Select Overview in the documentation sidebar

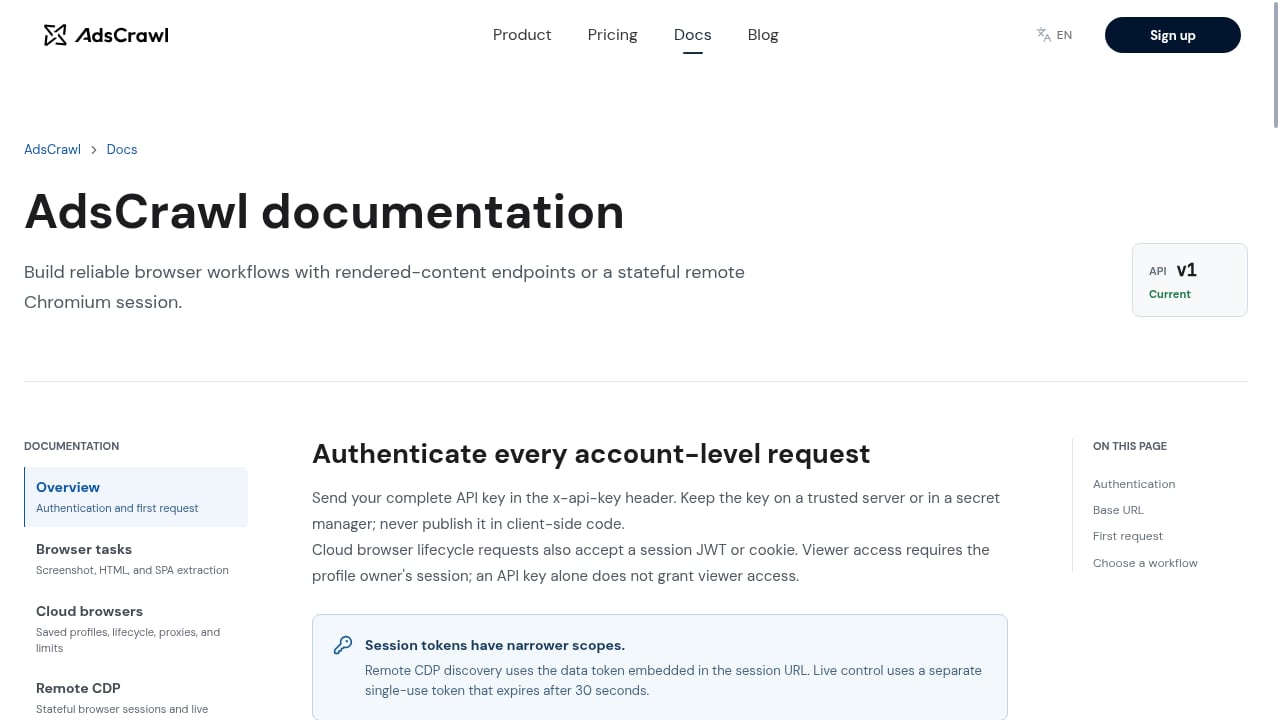tap(136, 497)
